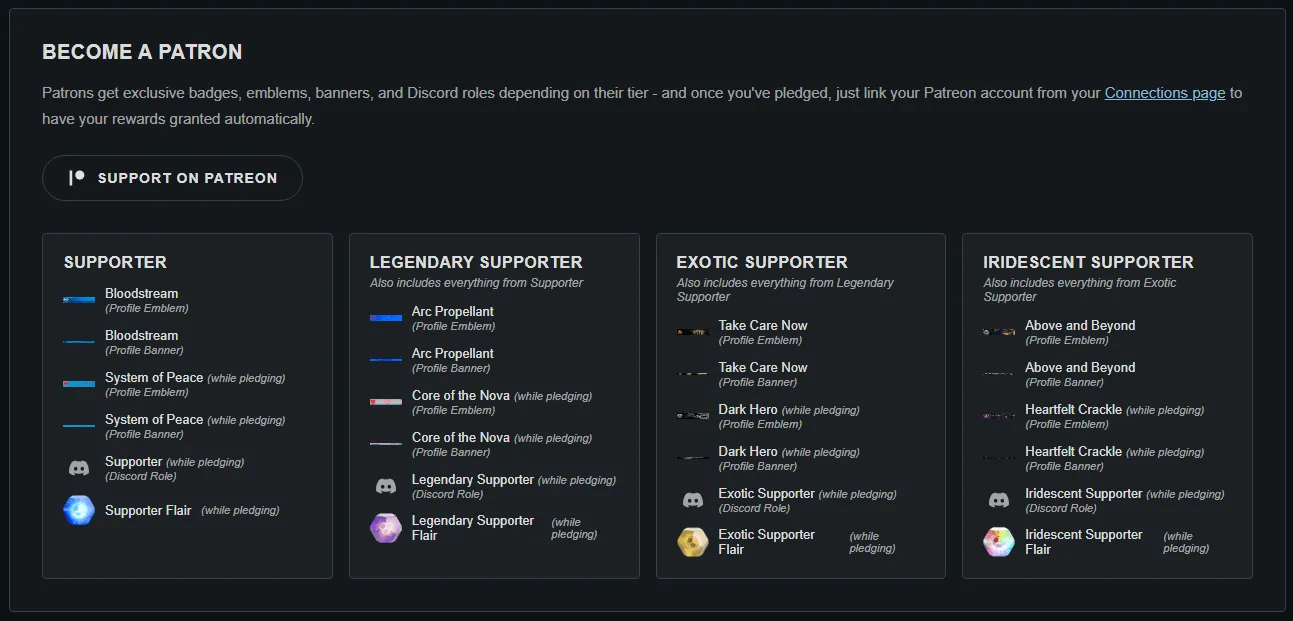
Task: Click Discord icon next to Exotic Supporter role
Action: [693, 500]
